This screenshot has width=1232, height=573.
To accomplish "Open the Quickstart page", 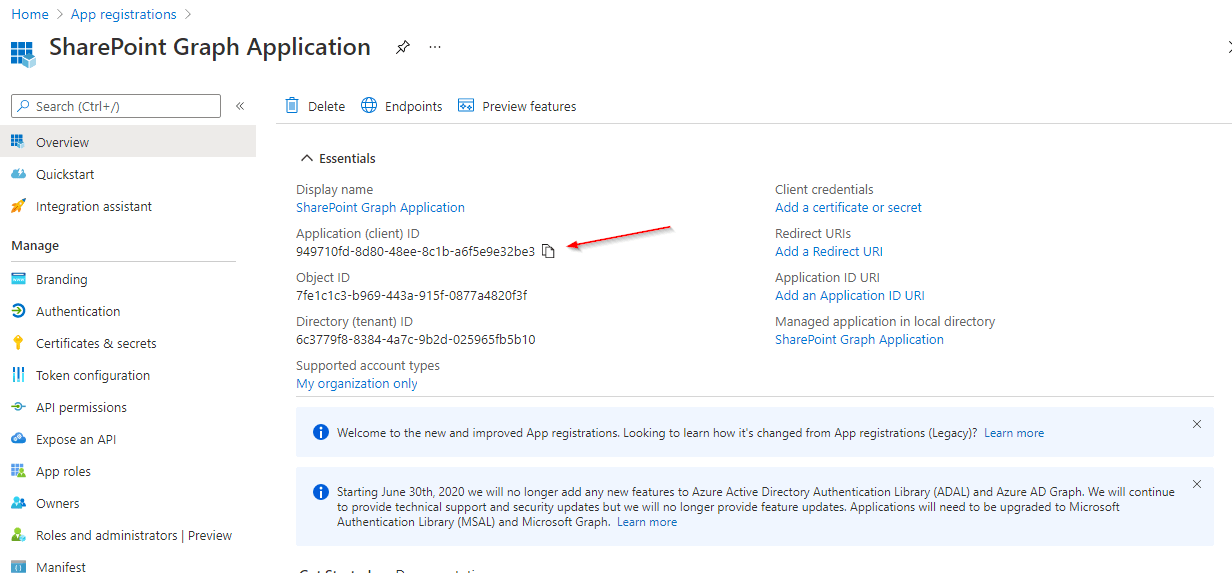I will click(65, 174).
